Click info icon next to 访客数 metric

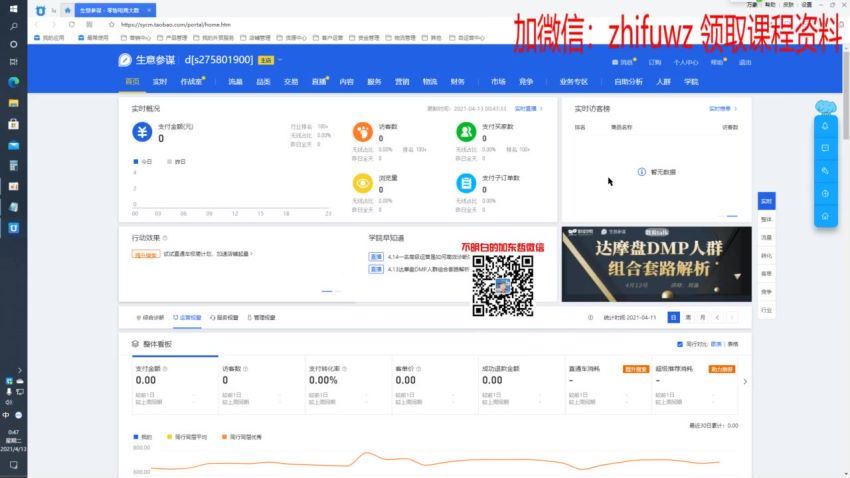click(x=246, y=369)
